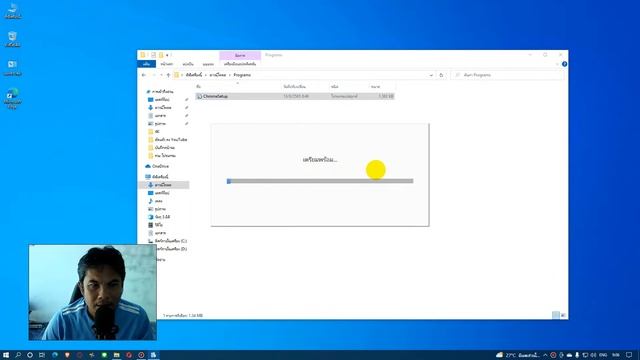Click ENG language indicator in taskbar
The image size is (640, 360).
pyautogui.click(x=603, y=355)
